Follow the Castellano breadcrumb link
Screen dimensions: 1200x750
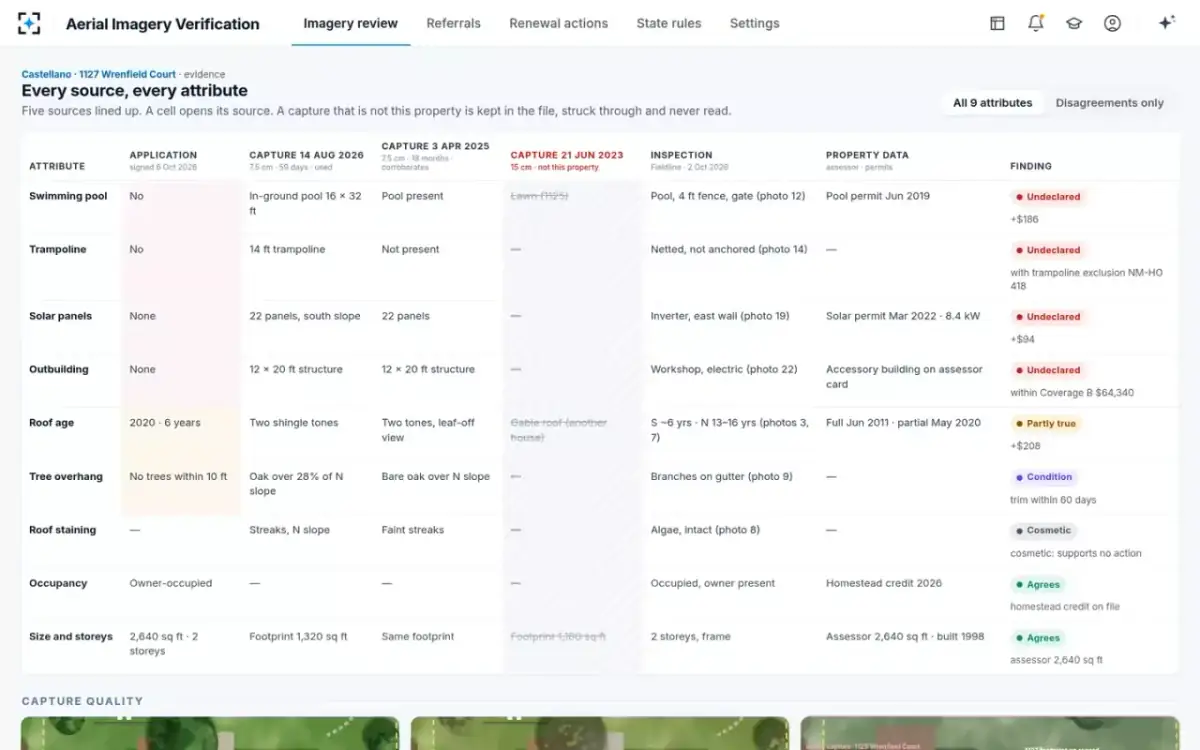click(x=47, y=75)
